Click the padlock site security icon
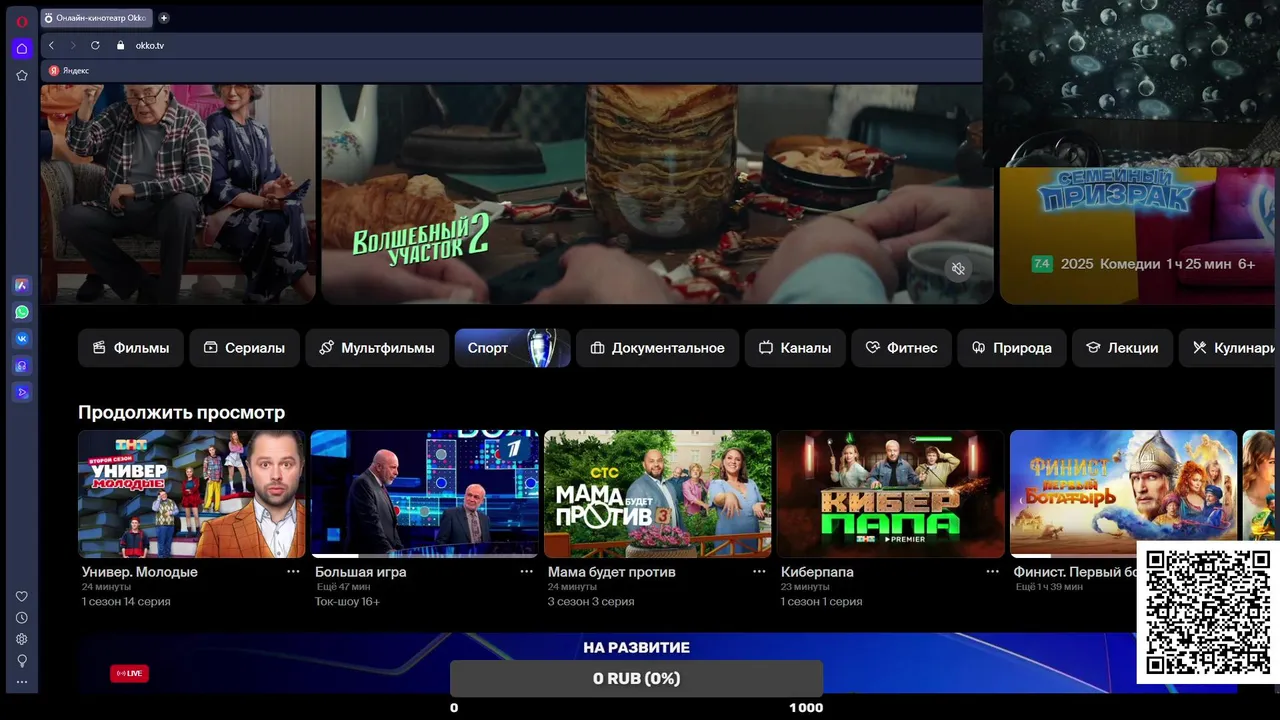The width and height of the screenshot is (1280, 720). (121, 45)
